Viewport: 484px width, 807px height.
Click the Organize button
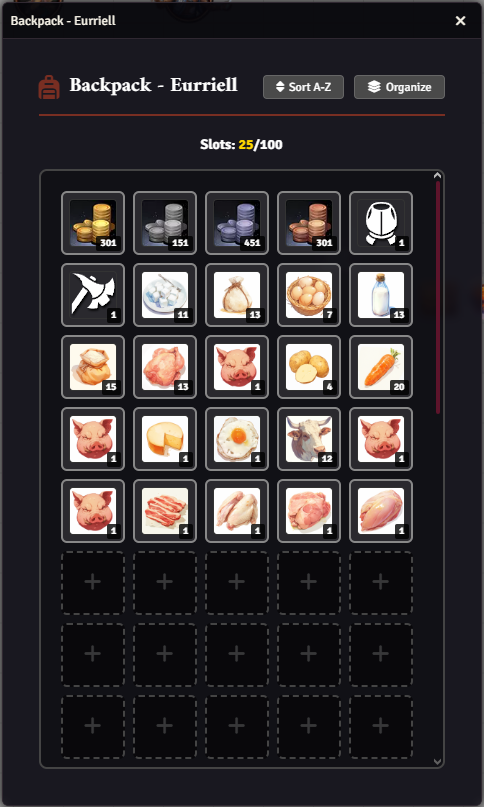(x=400, y=87)
